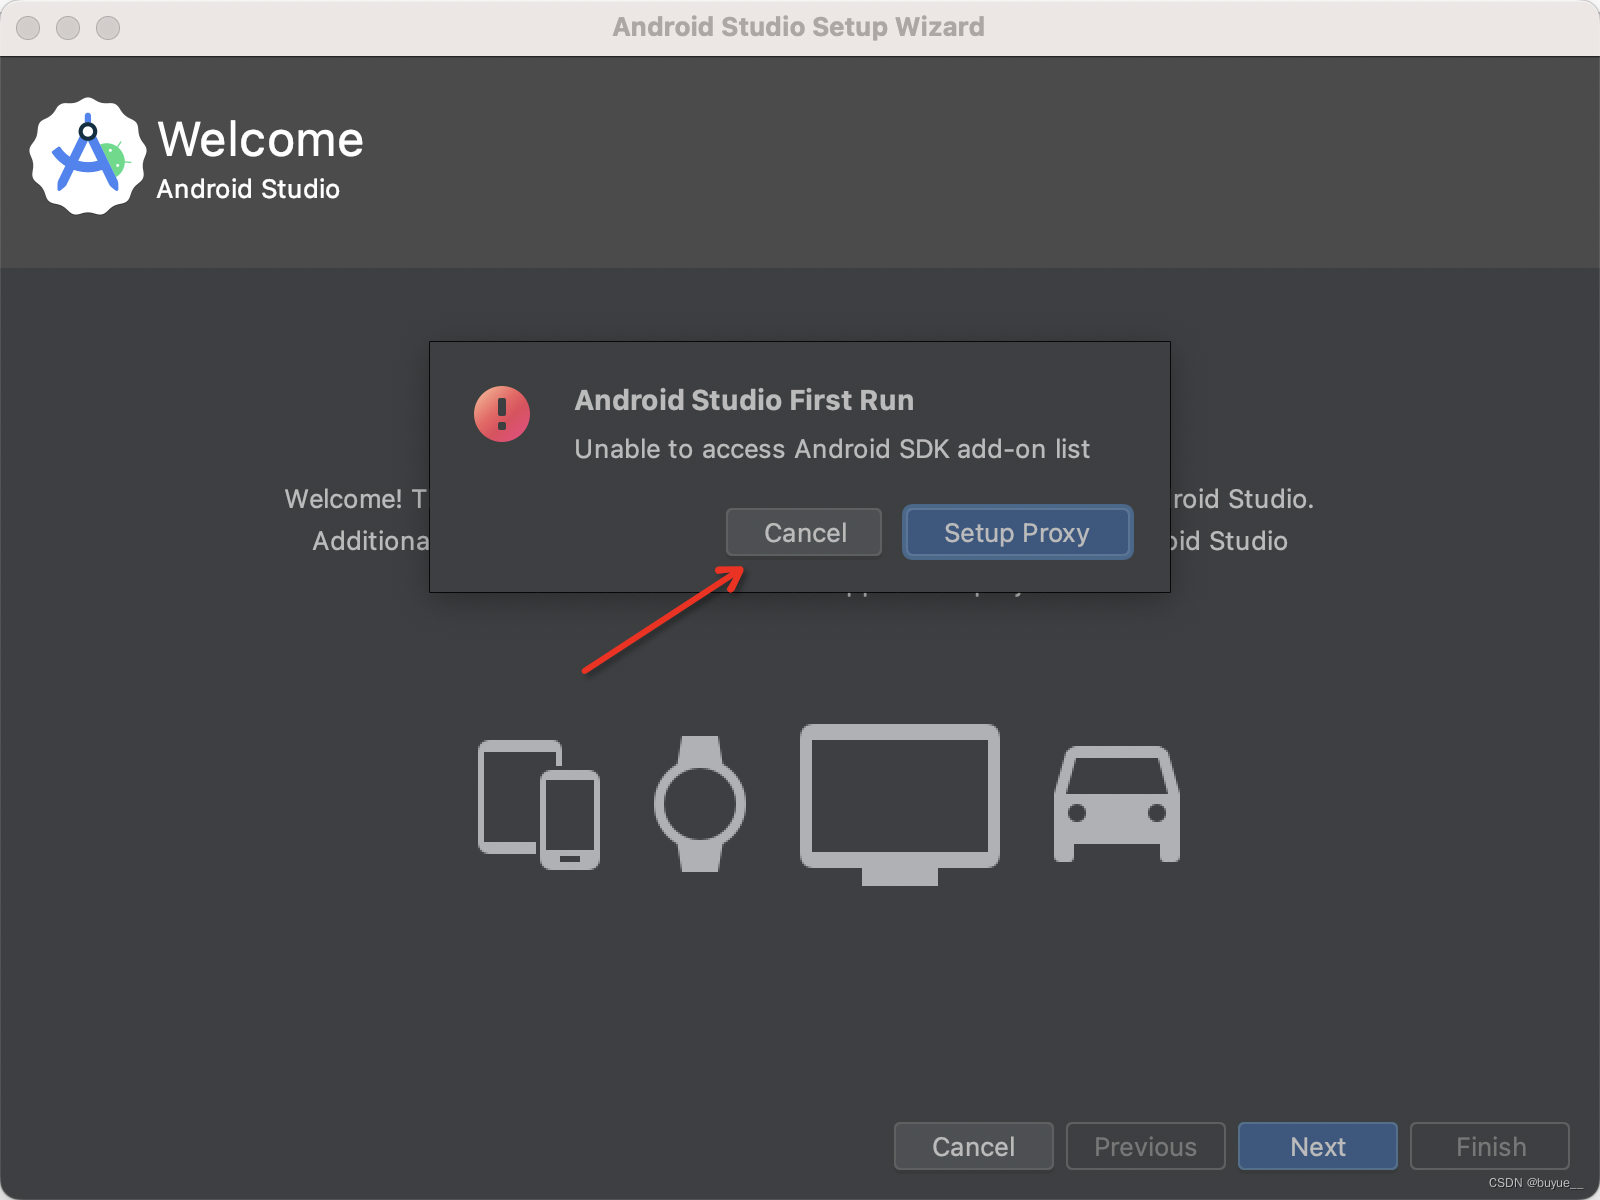Click the TV monitor icon
Image resolution: width=1600 pixels, height=1200 pixels.
click(x=900, y=805)
